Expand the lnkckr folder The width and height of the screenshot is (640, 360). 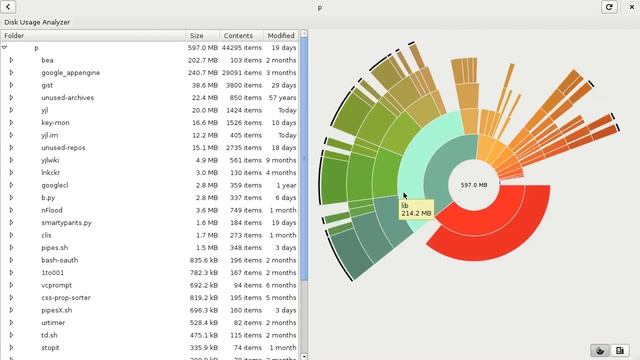11,173
